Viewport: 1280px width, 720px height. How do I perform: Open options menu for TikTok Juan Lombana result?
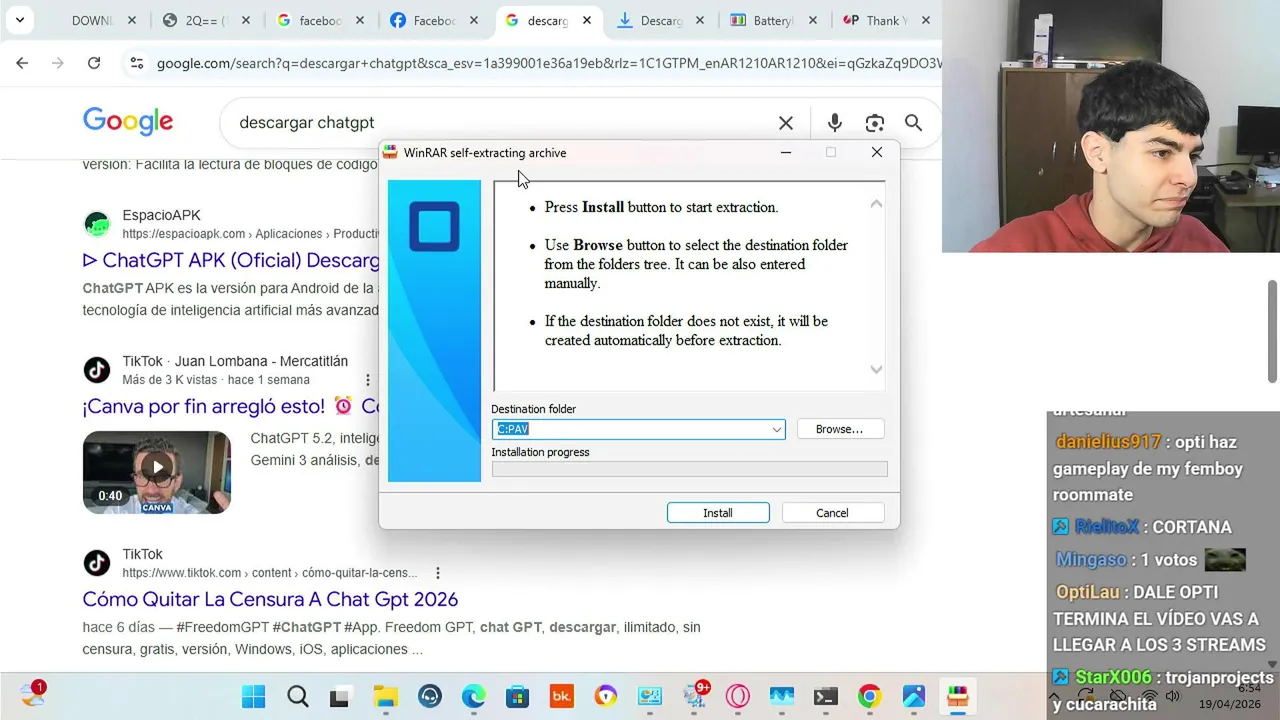(x=368, y=380)
